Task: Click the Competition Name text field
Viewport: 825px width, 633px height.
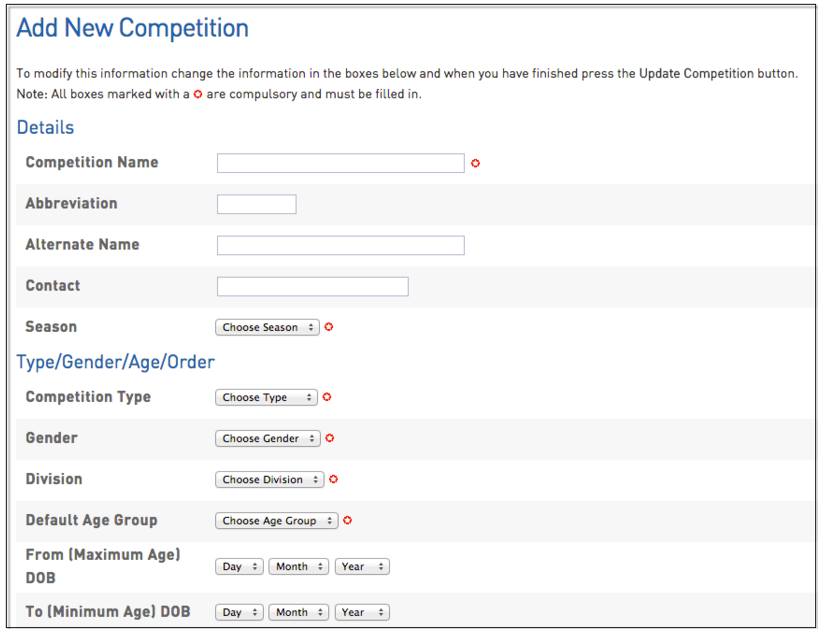Action: point(340,163)
